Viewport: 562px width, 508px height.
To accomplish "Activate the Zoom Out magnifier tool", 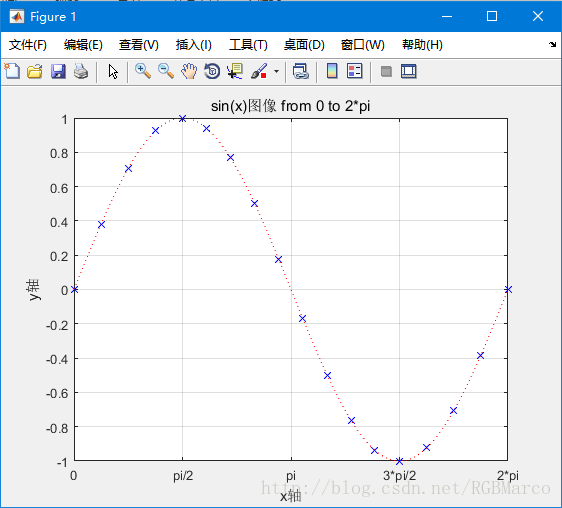I will [166, 71].
